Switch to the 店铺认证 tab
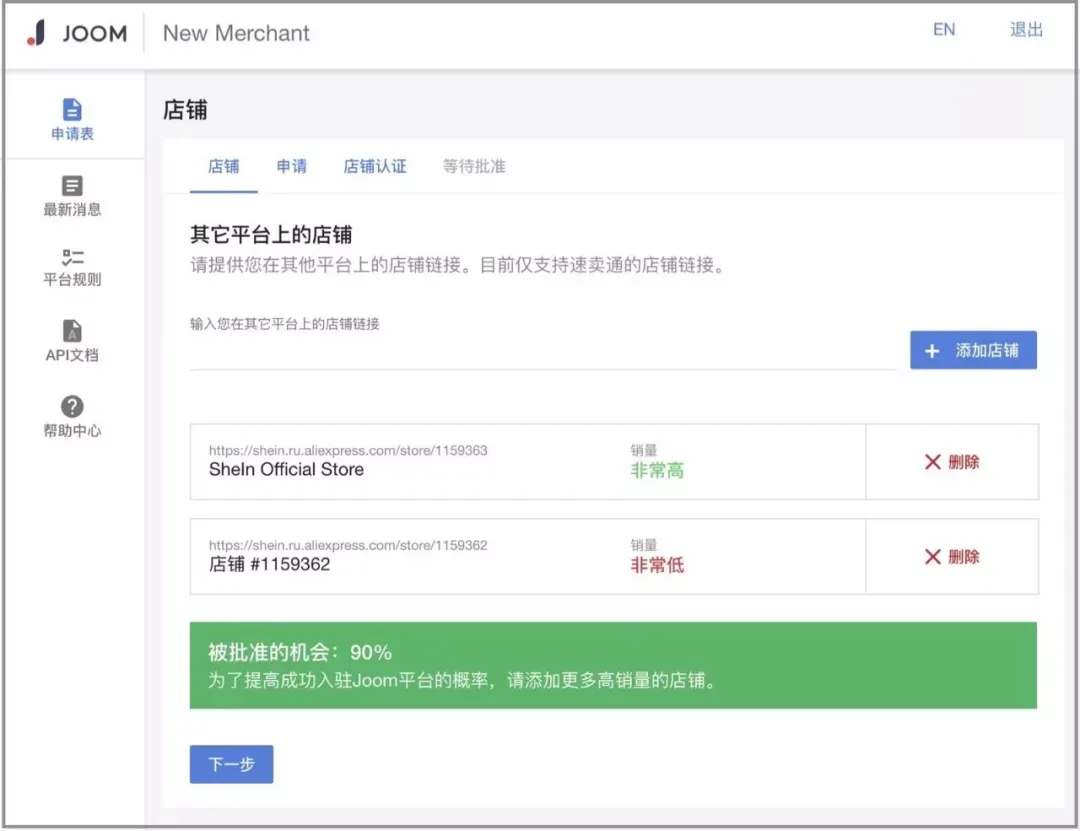The width and height of the screenshot is (1080, 831). click(375, 167)
